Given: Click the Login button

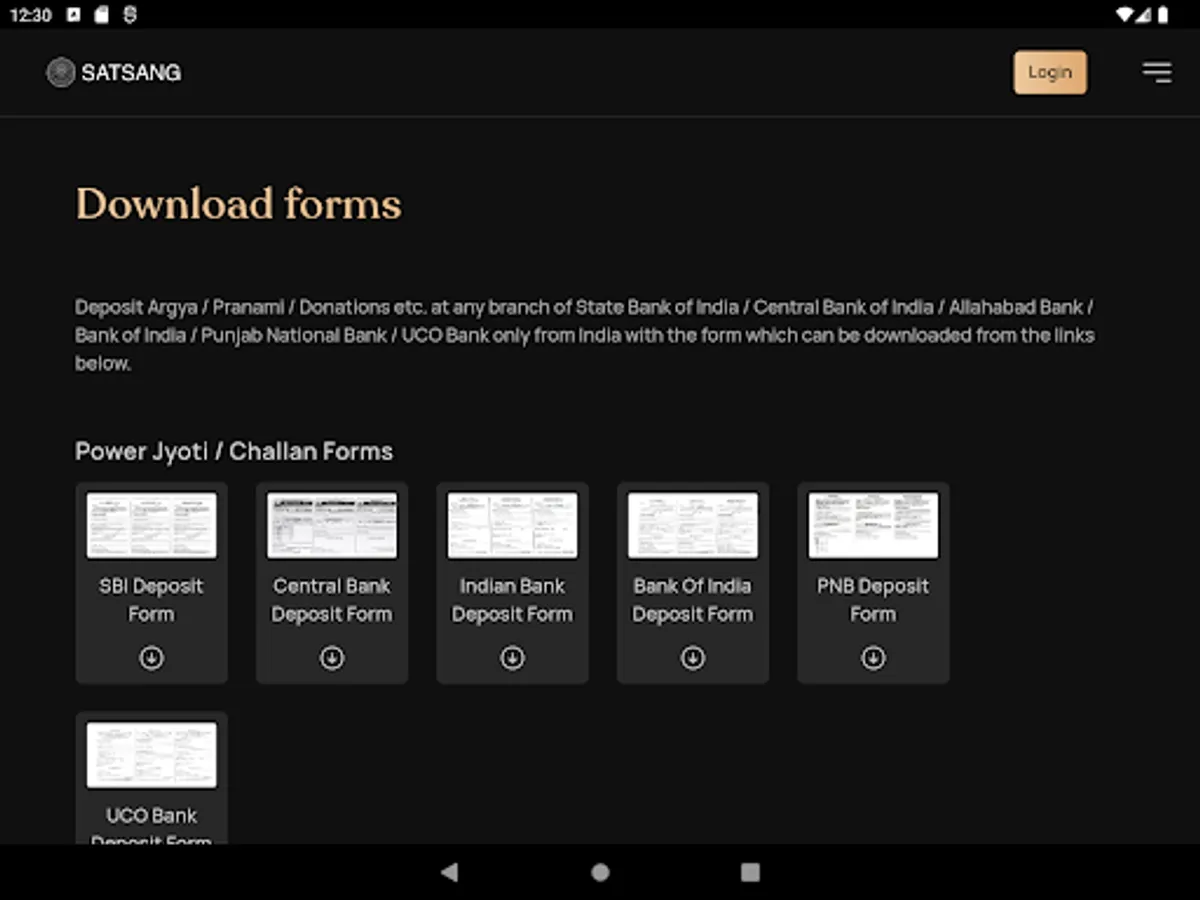Looking at the screenshot, I should coord(1050,72).
